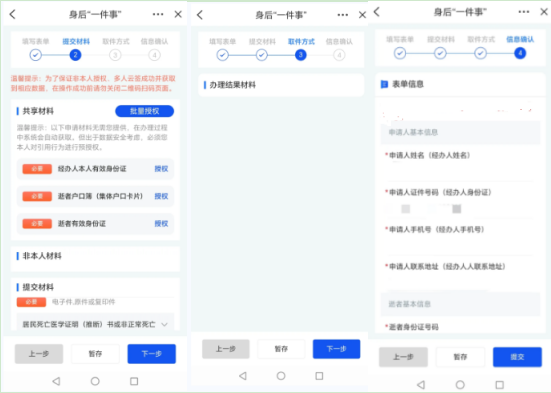Click 授权 link for 逝者户口簿
Image resolution: width=551 pixels, height=393 pixels.
[x=161, y=196]
